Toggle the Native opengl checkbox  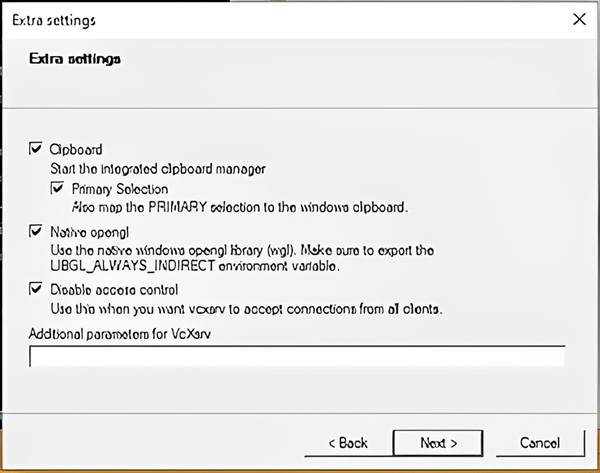(x=36, y=231)
